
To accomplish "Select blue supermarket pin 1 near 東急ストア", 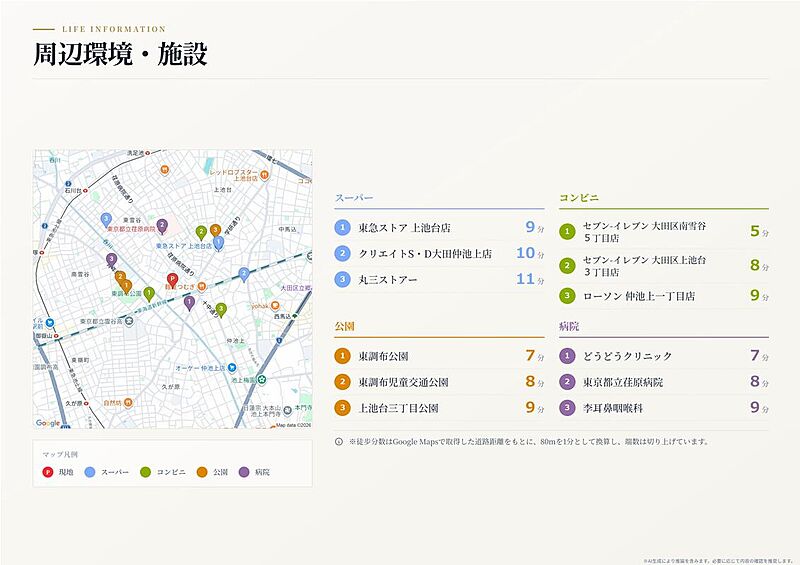I will click(x=218, y=243).
